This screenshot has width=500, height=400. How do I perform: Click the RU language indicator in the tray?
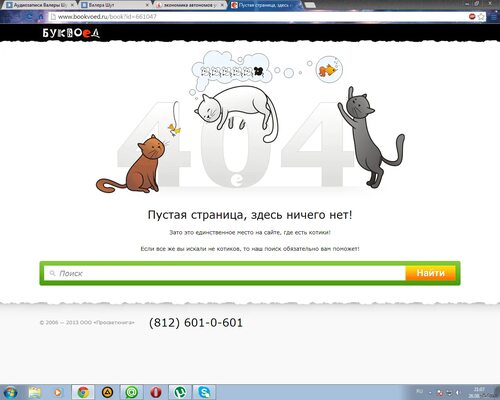419,391
